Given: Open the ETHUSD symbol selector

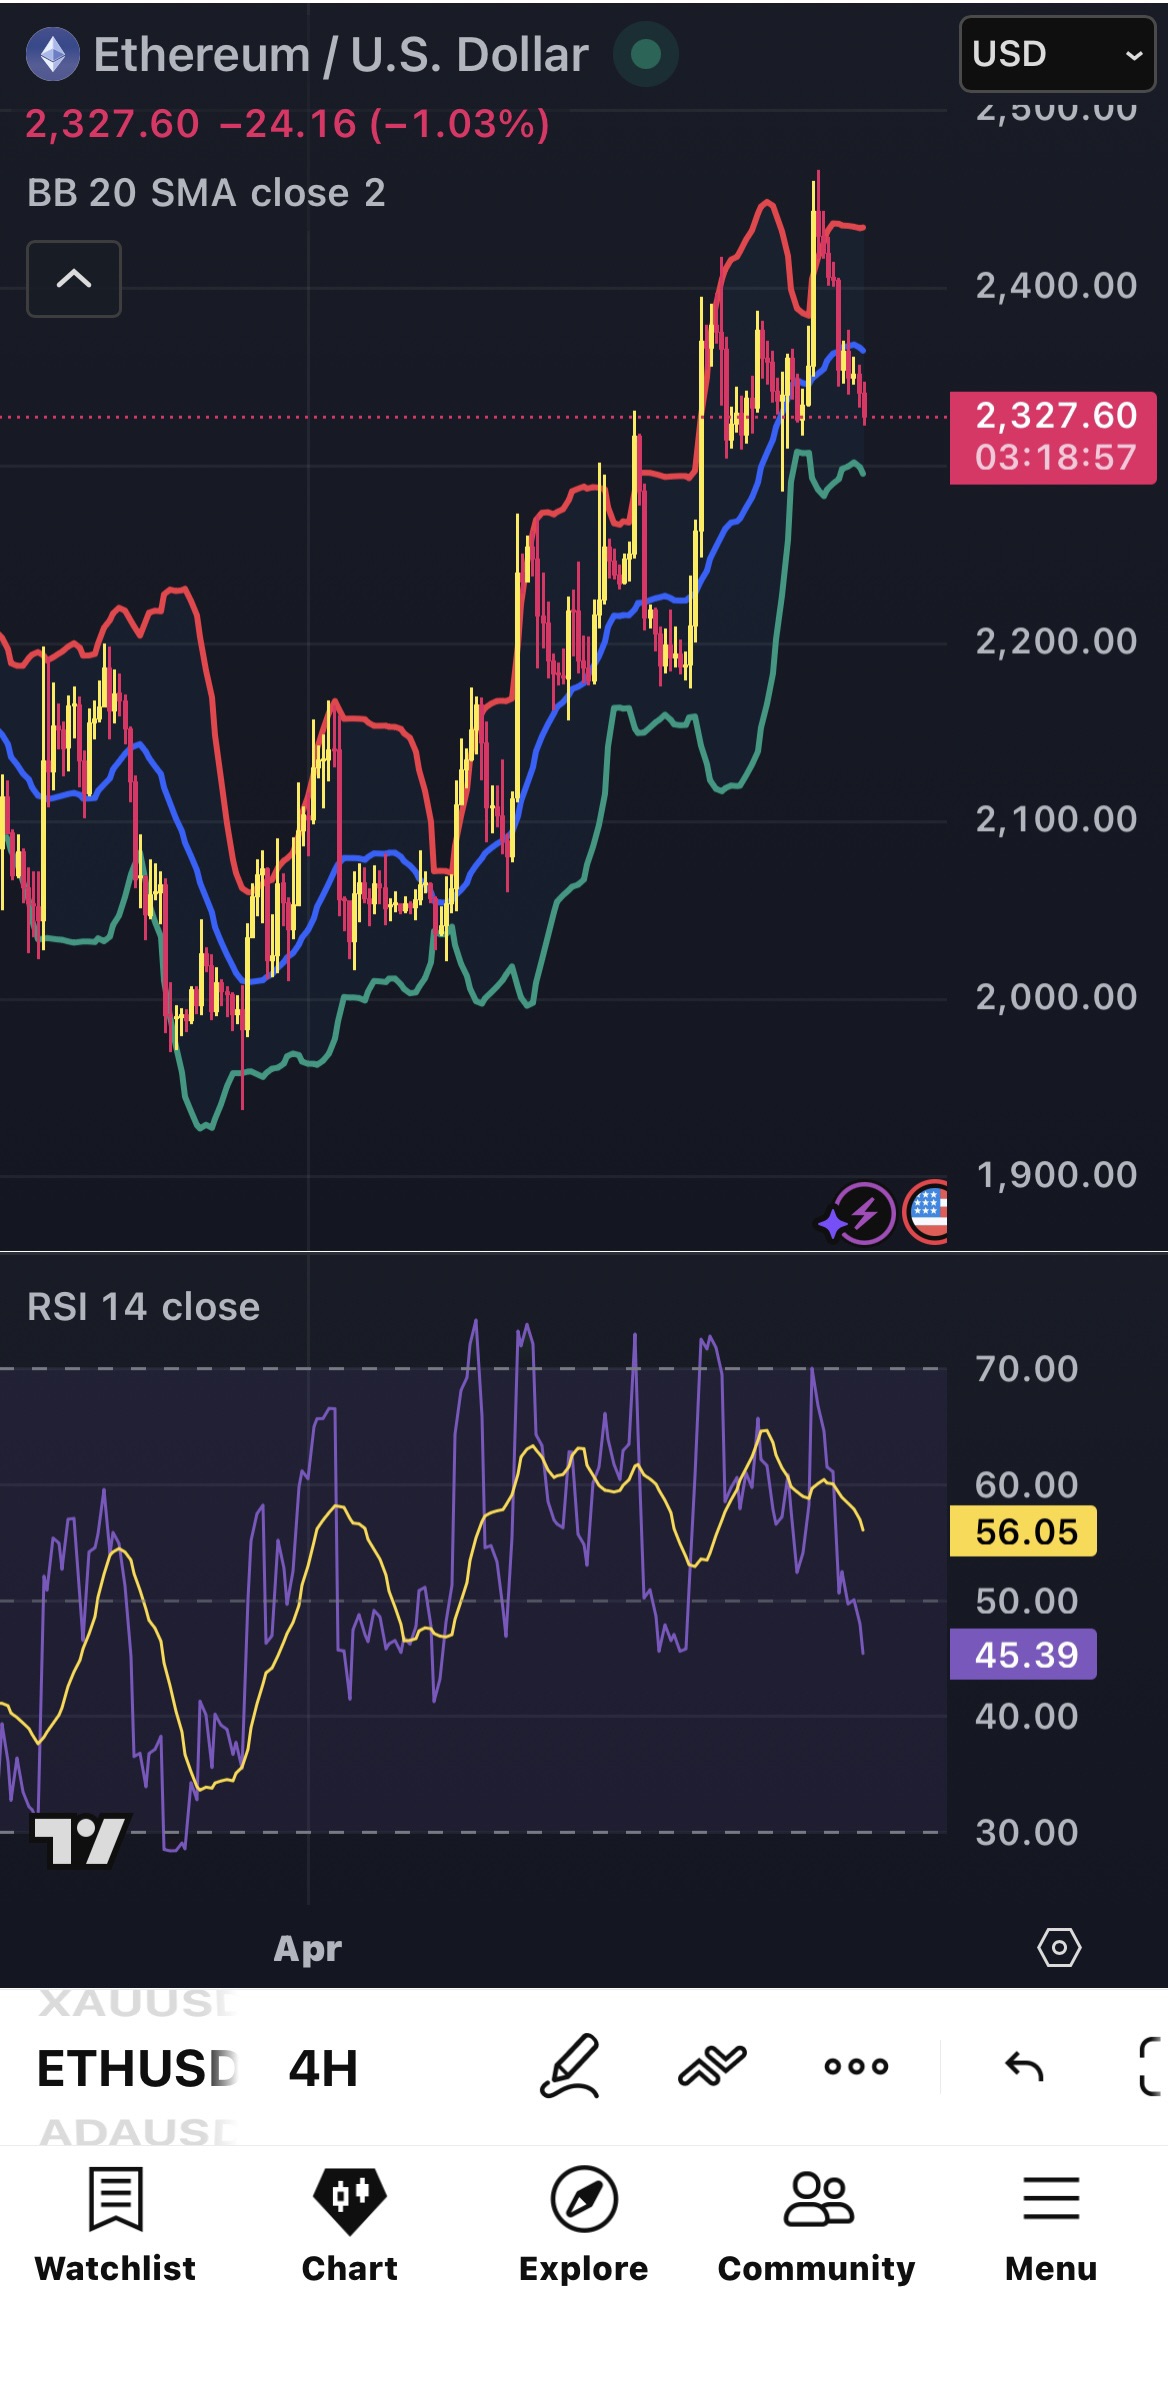Looking at the screenshot, I should click(137, 2068).
